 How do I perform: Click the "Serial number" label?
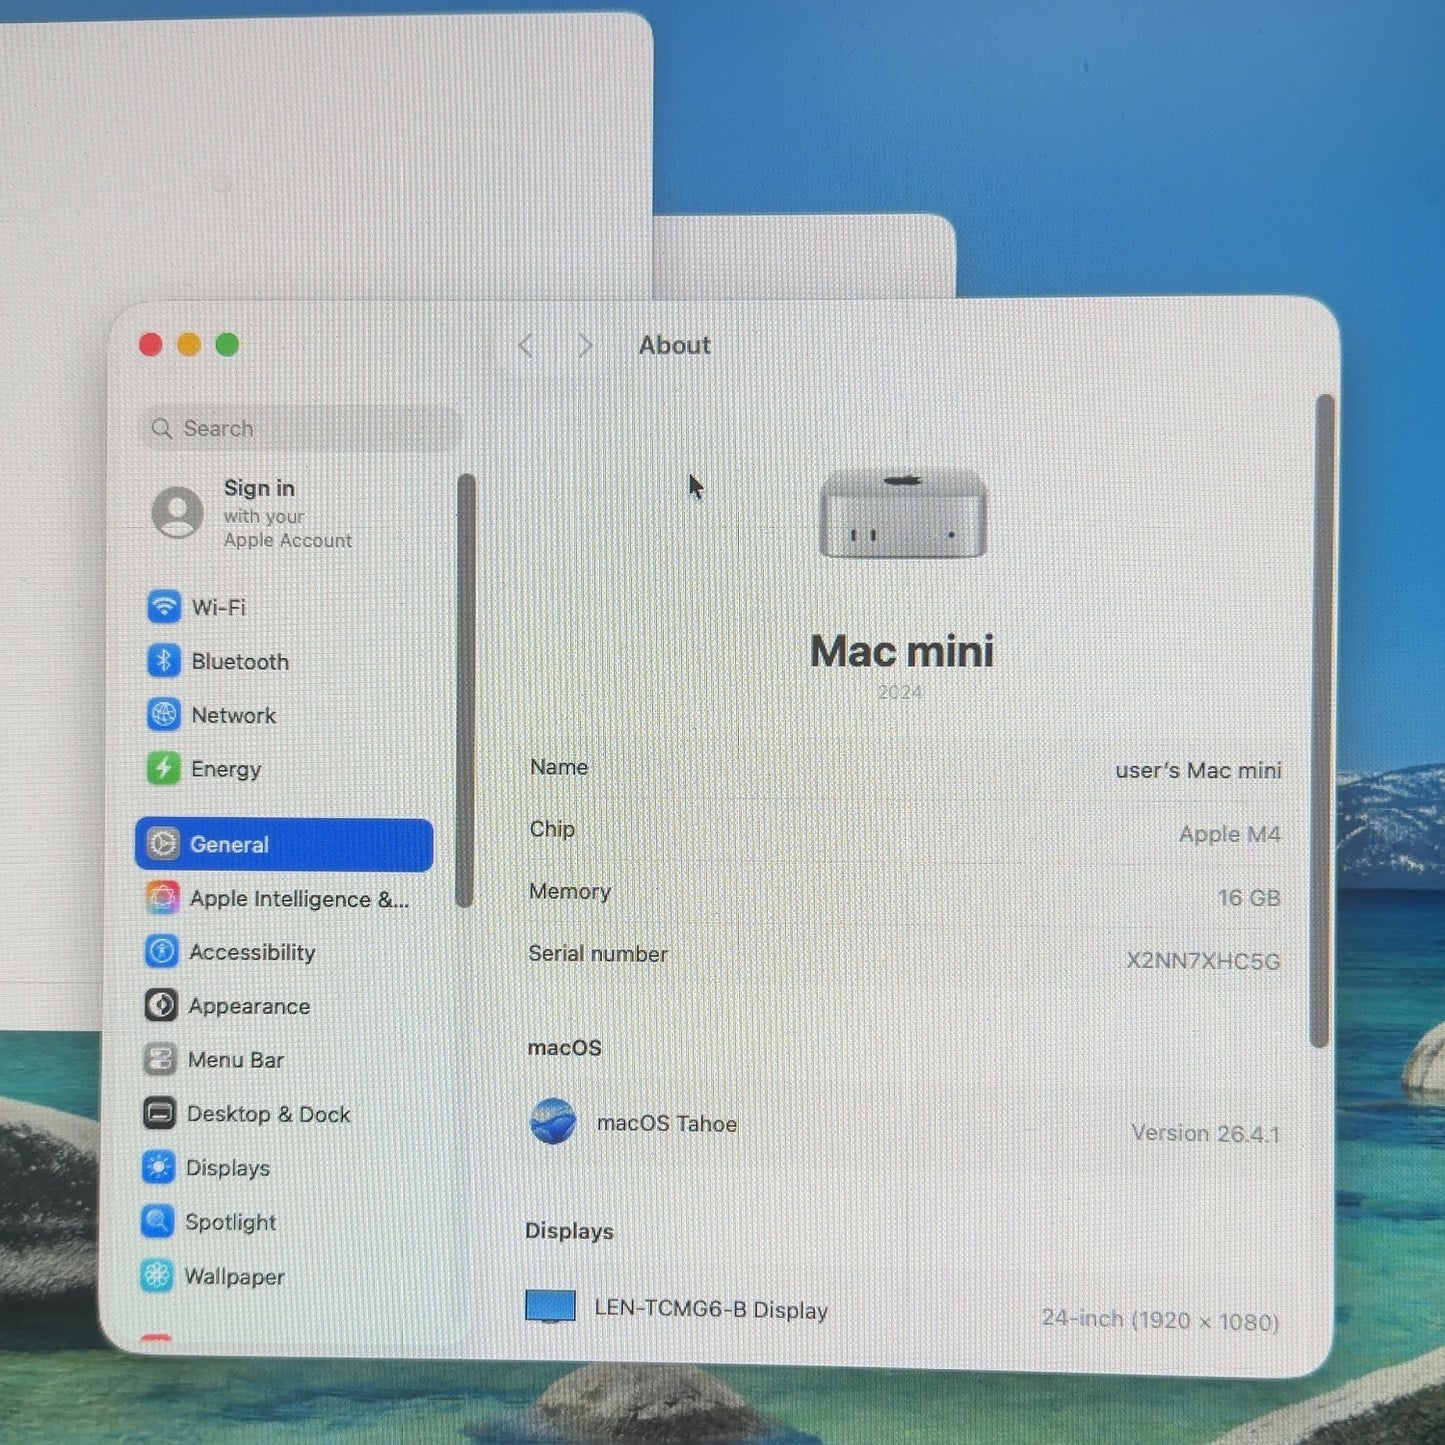pos(598,954)
